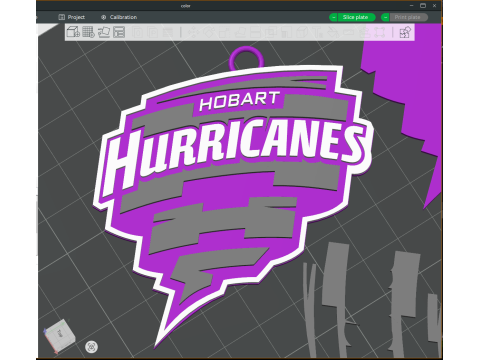The image size is (480, 360).
Task: Select the Seam painting tool
Action: [x=301, y=32]
